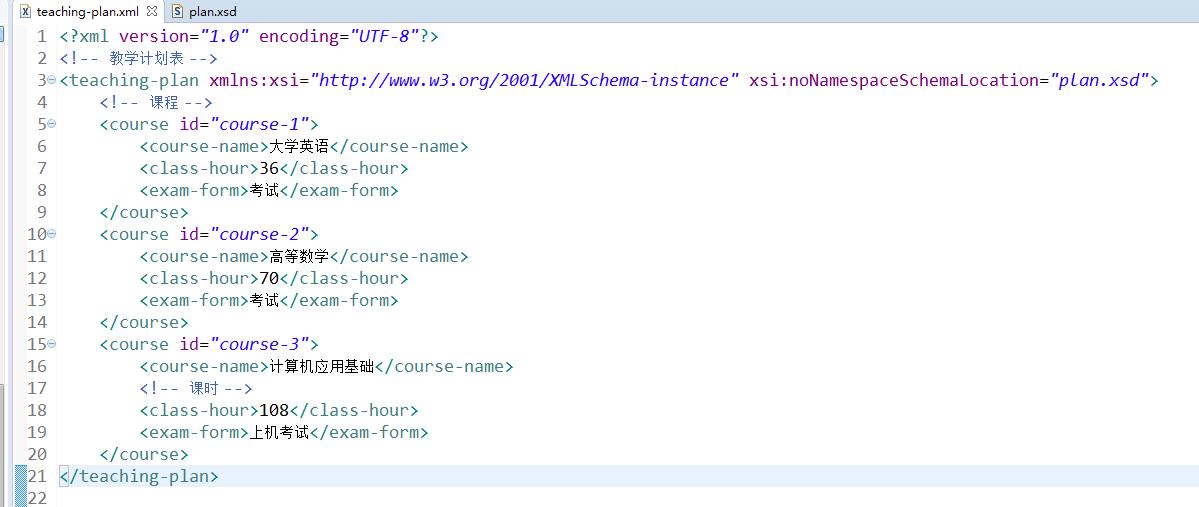
Task: Click line number 12 in the gutter
Action: (37, 278)
